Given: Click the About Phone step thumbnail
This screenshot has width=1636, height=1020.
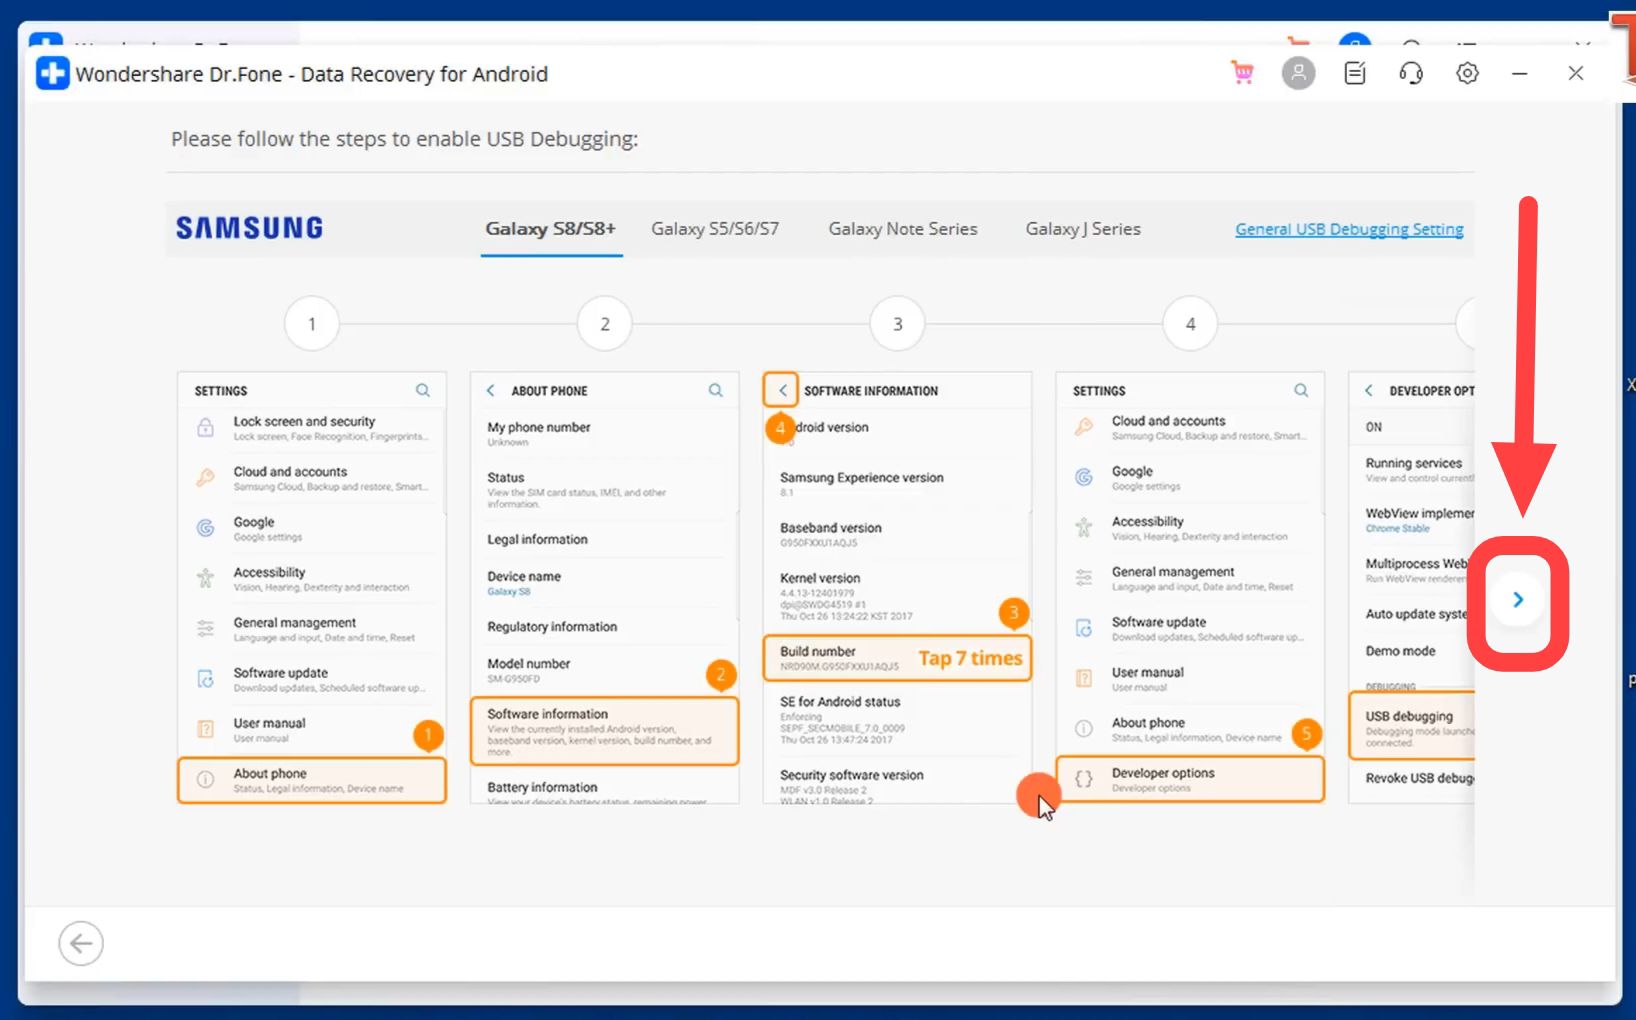Looking at the screenshot, I should [x=605, y=588].
